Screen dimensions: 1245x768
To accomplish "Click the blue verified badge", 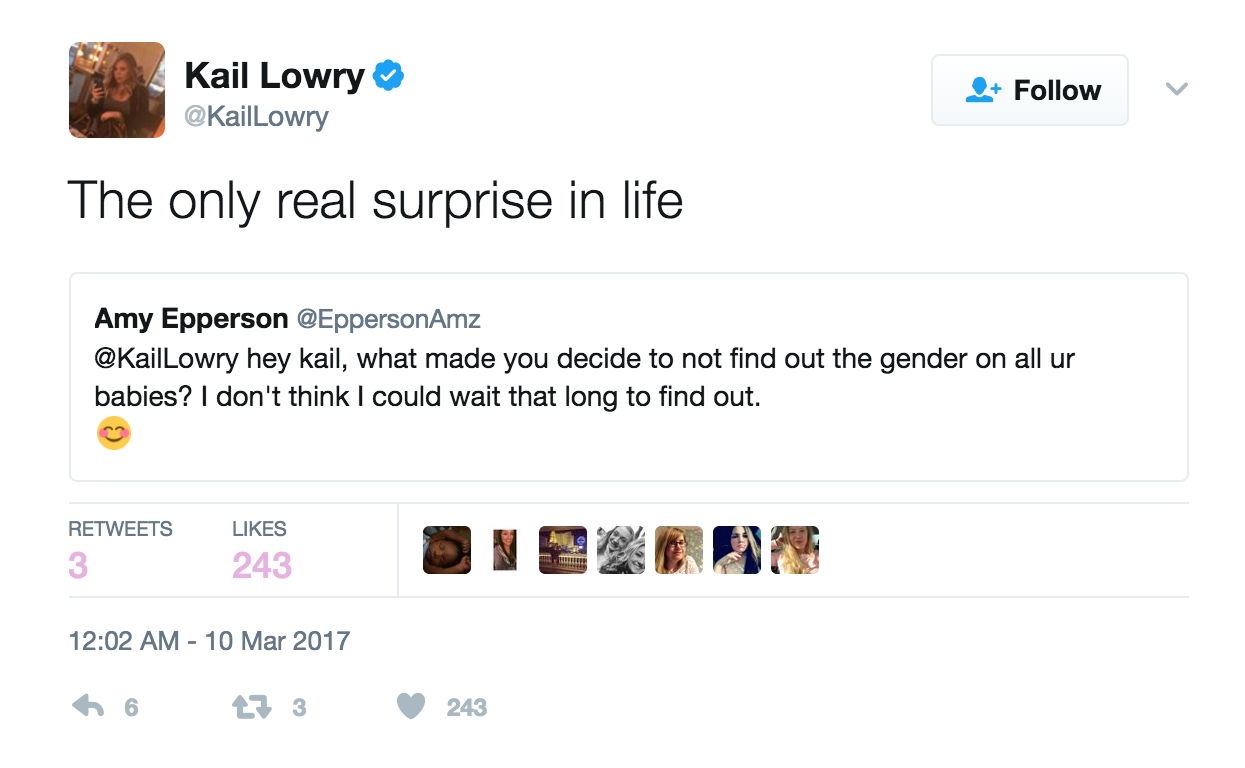I will coord(389,76).
